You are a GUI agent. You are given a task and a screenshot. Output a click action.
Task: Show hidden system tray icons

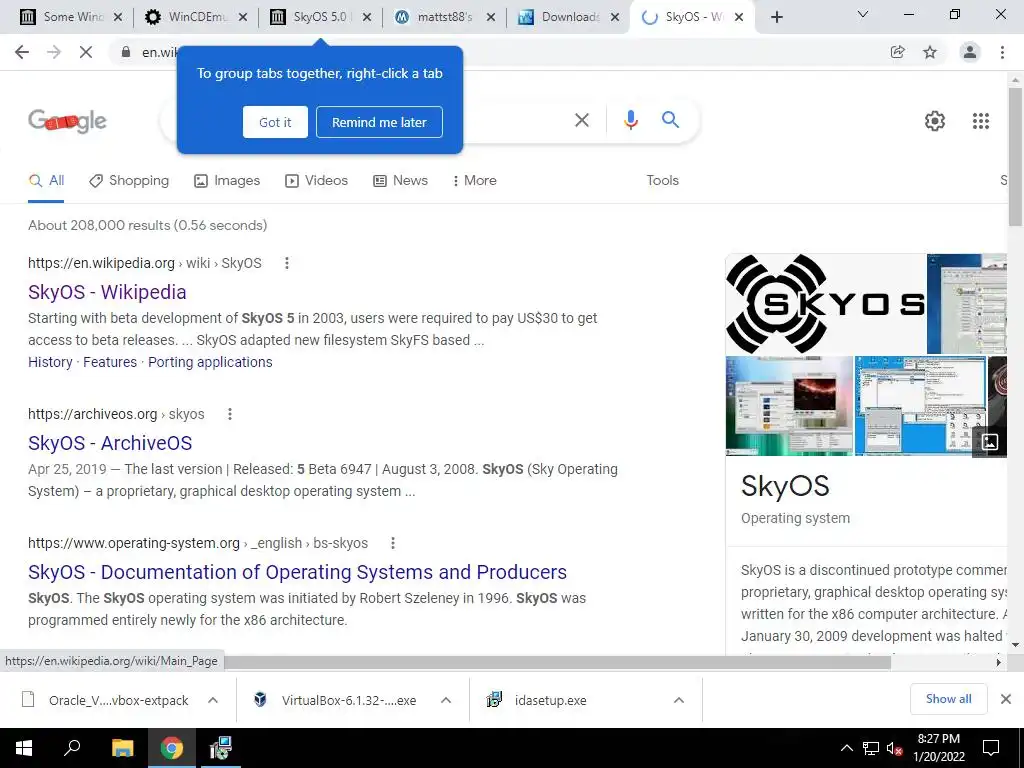[846, 748]
